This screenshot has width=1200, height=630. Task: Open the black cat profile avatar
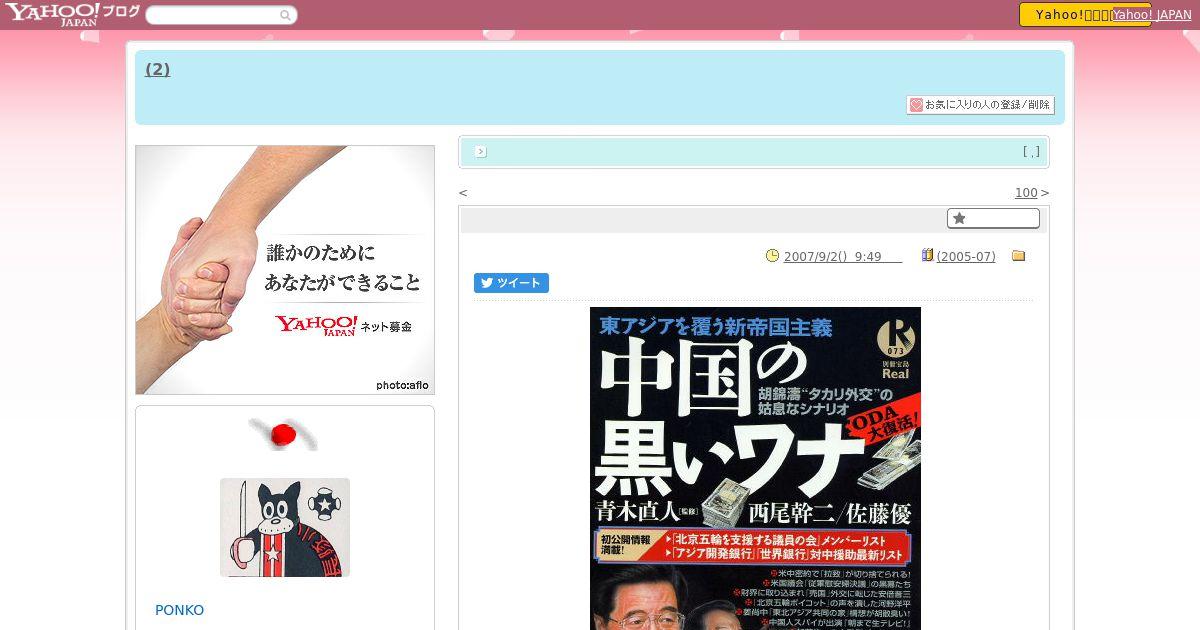click(x=285, y=527)
